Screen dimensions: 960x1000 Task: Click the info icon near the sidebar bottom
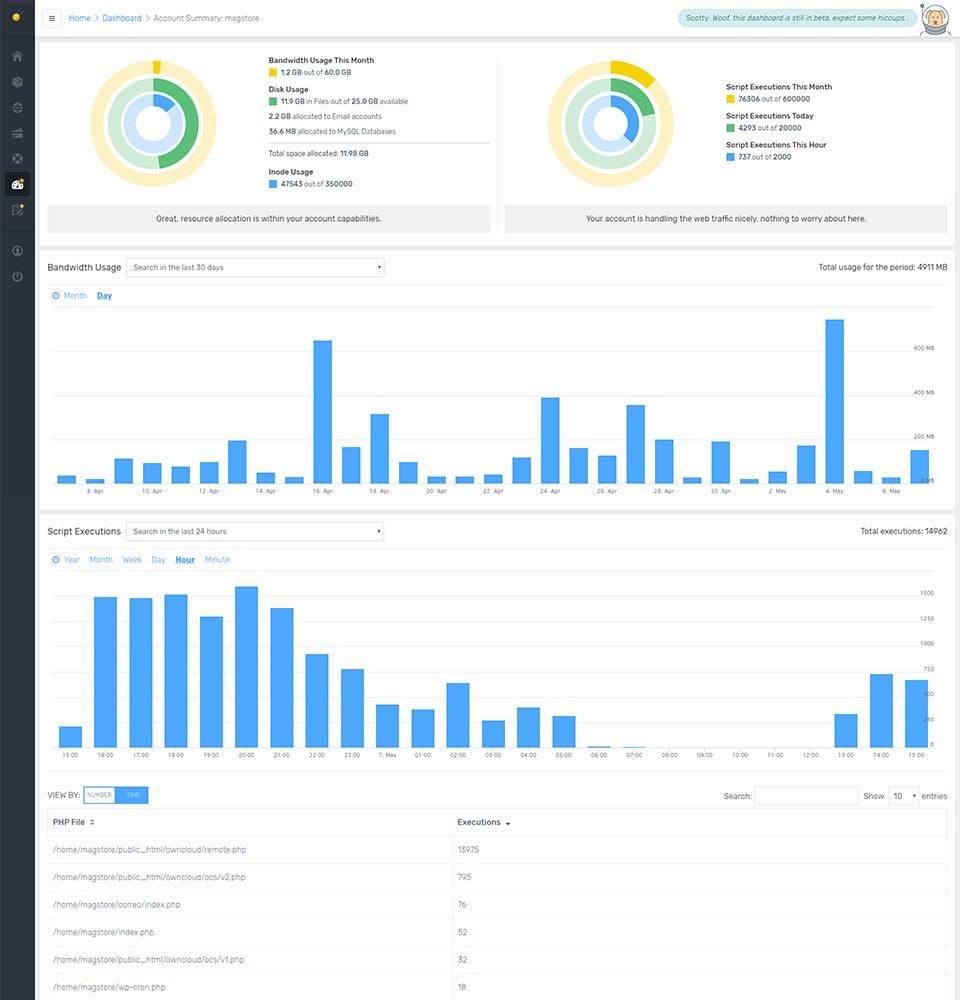pyautogui.click(x=17, y=251)
